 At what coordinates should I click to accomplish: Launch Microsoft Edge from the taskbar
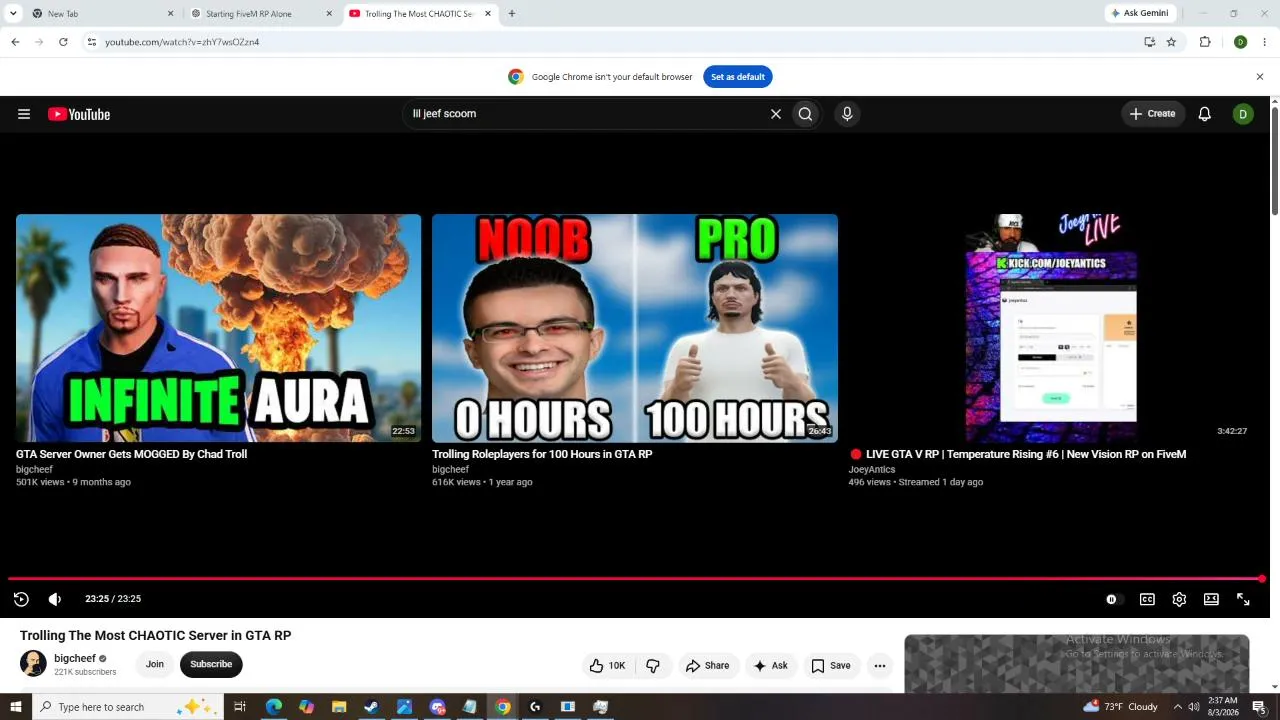click(274, 707)
